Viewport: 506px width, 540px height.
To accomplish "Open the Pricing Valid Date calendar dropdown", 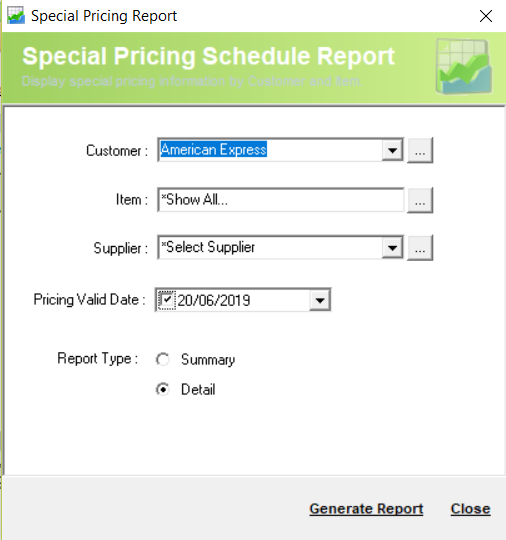I will [320, 300].
